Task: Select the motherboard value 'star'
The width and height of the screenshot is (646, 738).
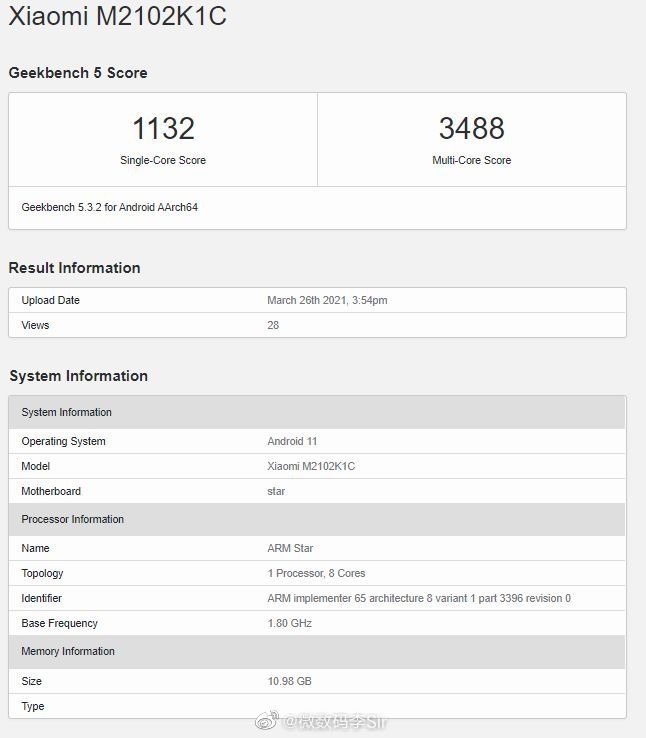Action: (x=276, y=491)
